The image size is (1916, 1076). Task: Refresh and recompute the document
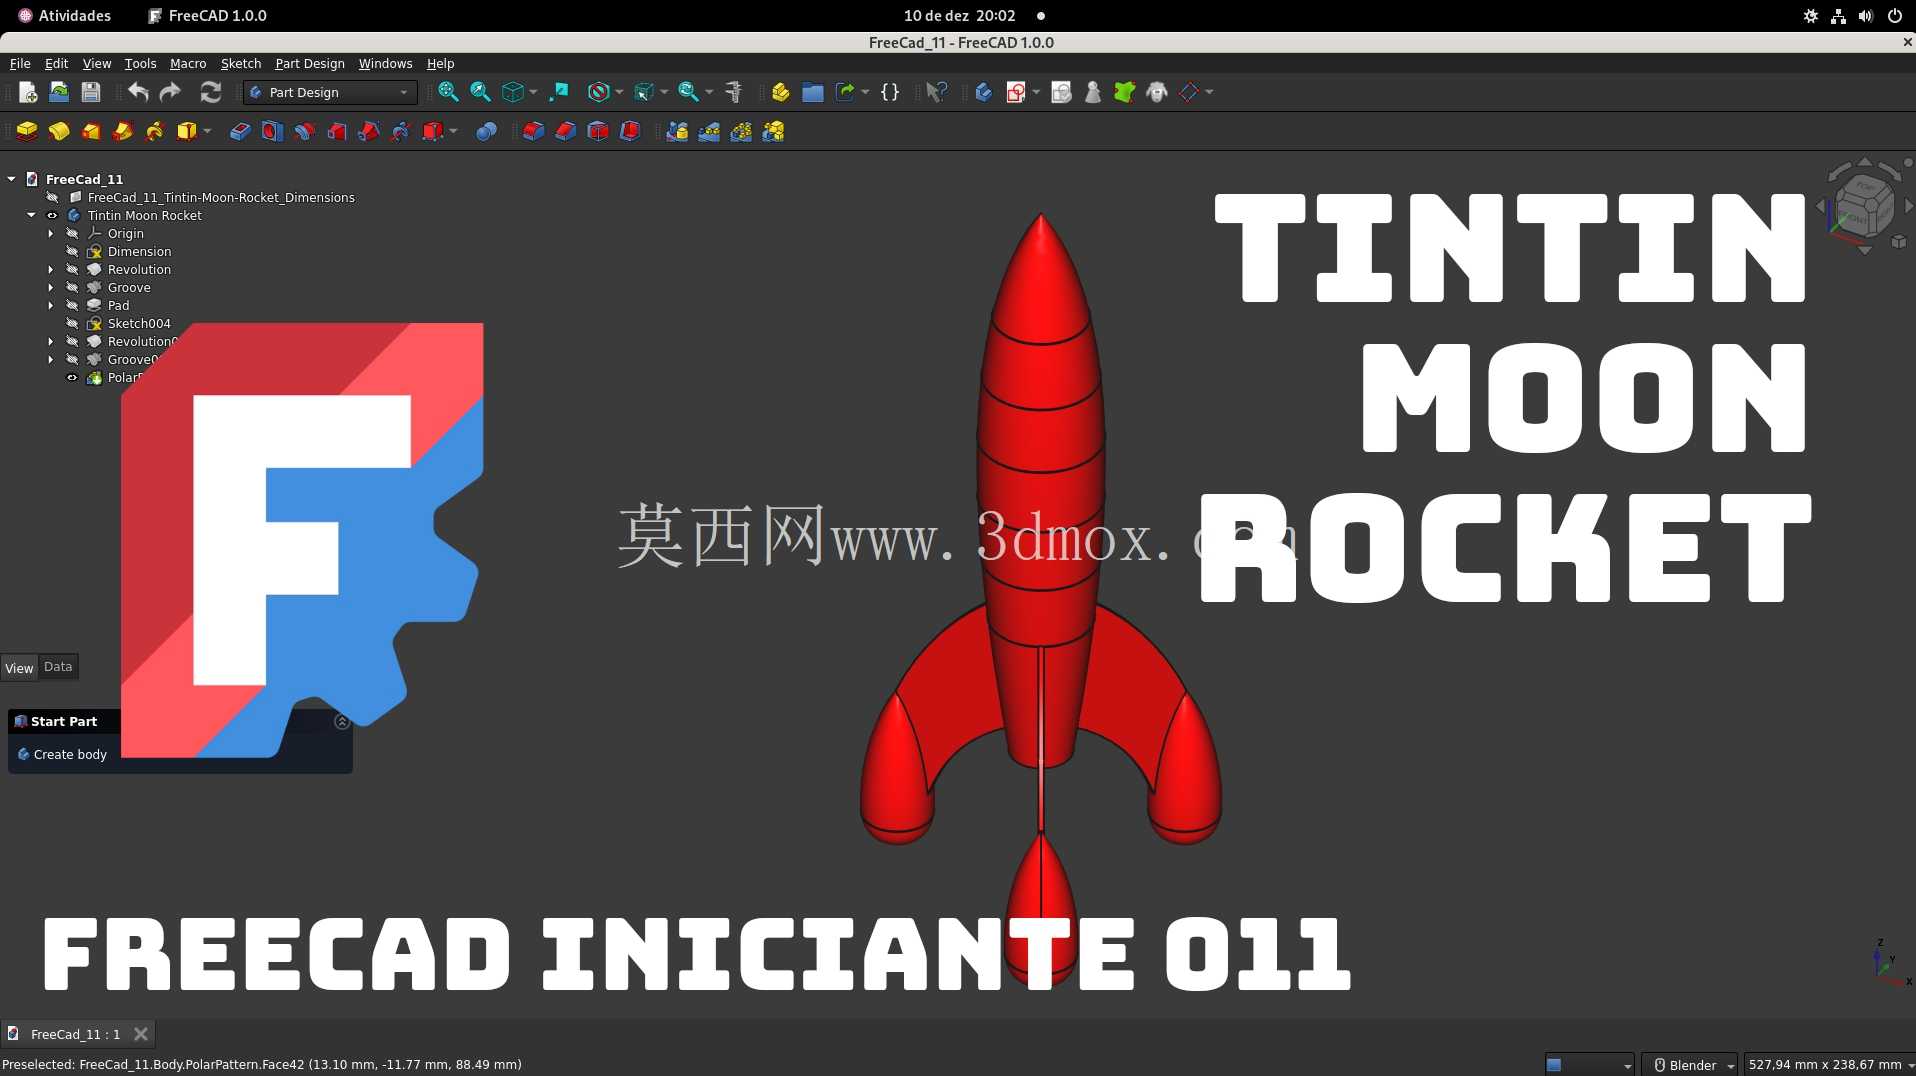pos(210,92)
